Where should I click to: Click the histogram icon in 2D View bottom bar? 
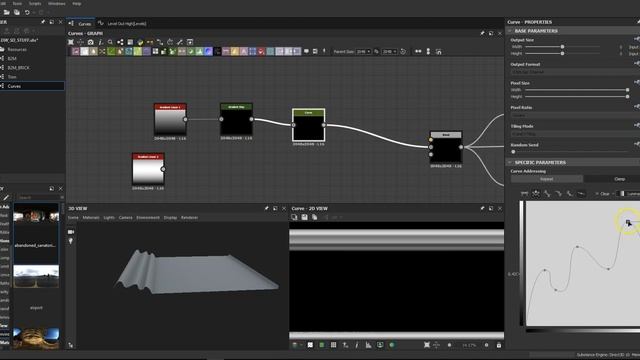(368, 345)
